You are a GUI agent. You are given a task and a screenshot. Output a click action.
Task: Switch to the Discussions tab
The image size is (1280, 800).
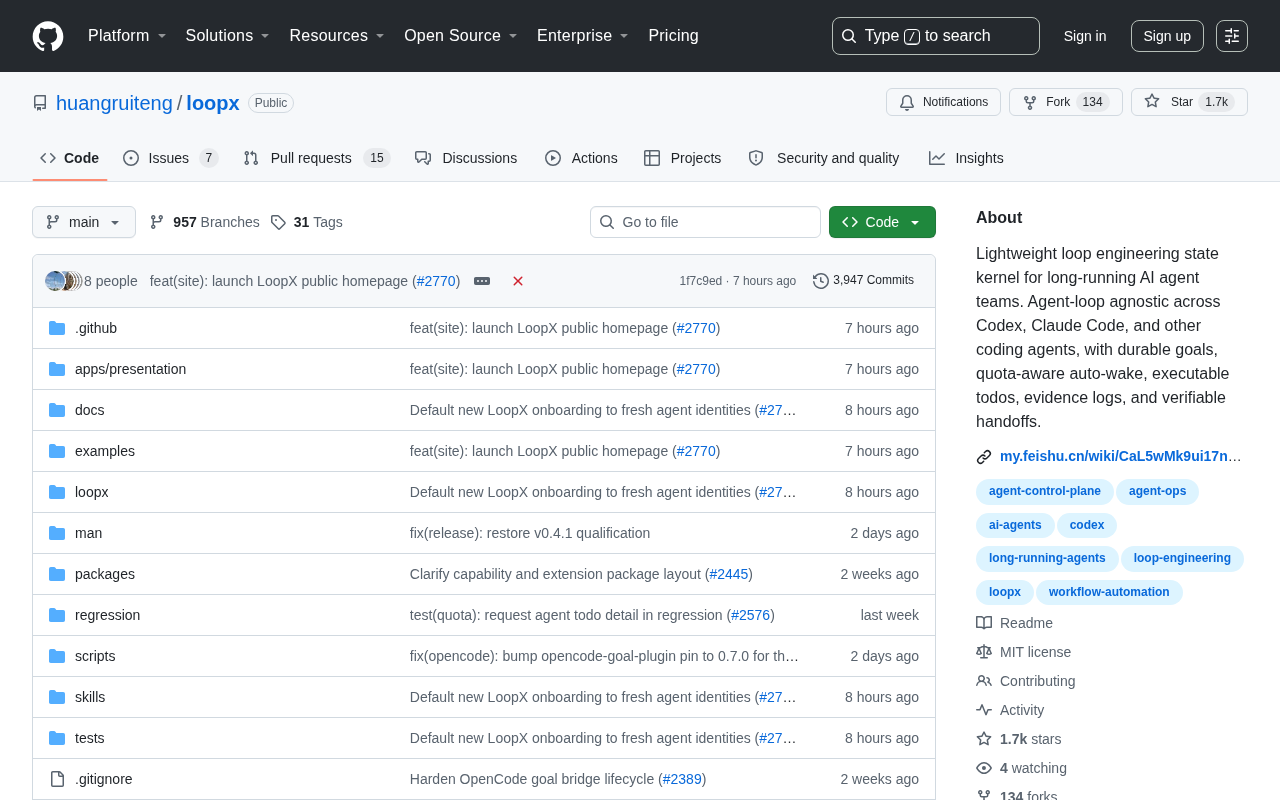[x=466, y=158]
